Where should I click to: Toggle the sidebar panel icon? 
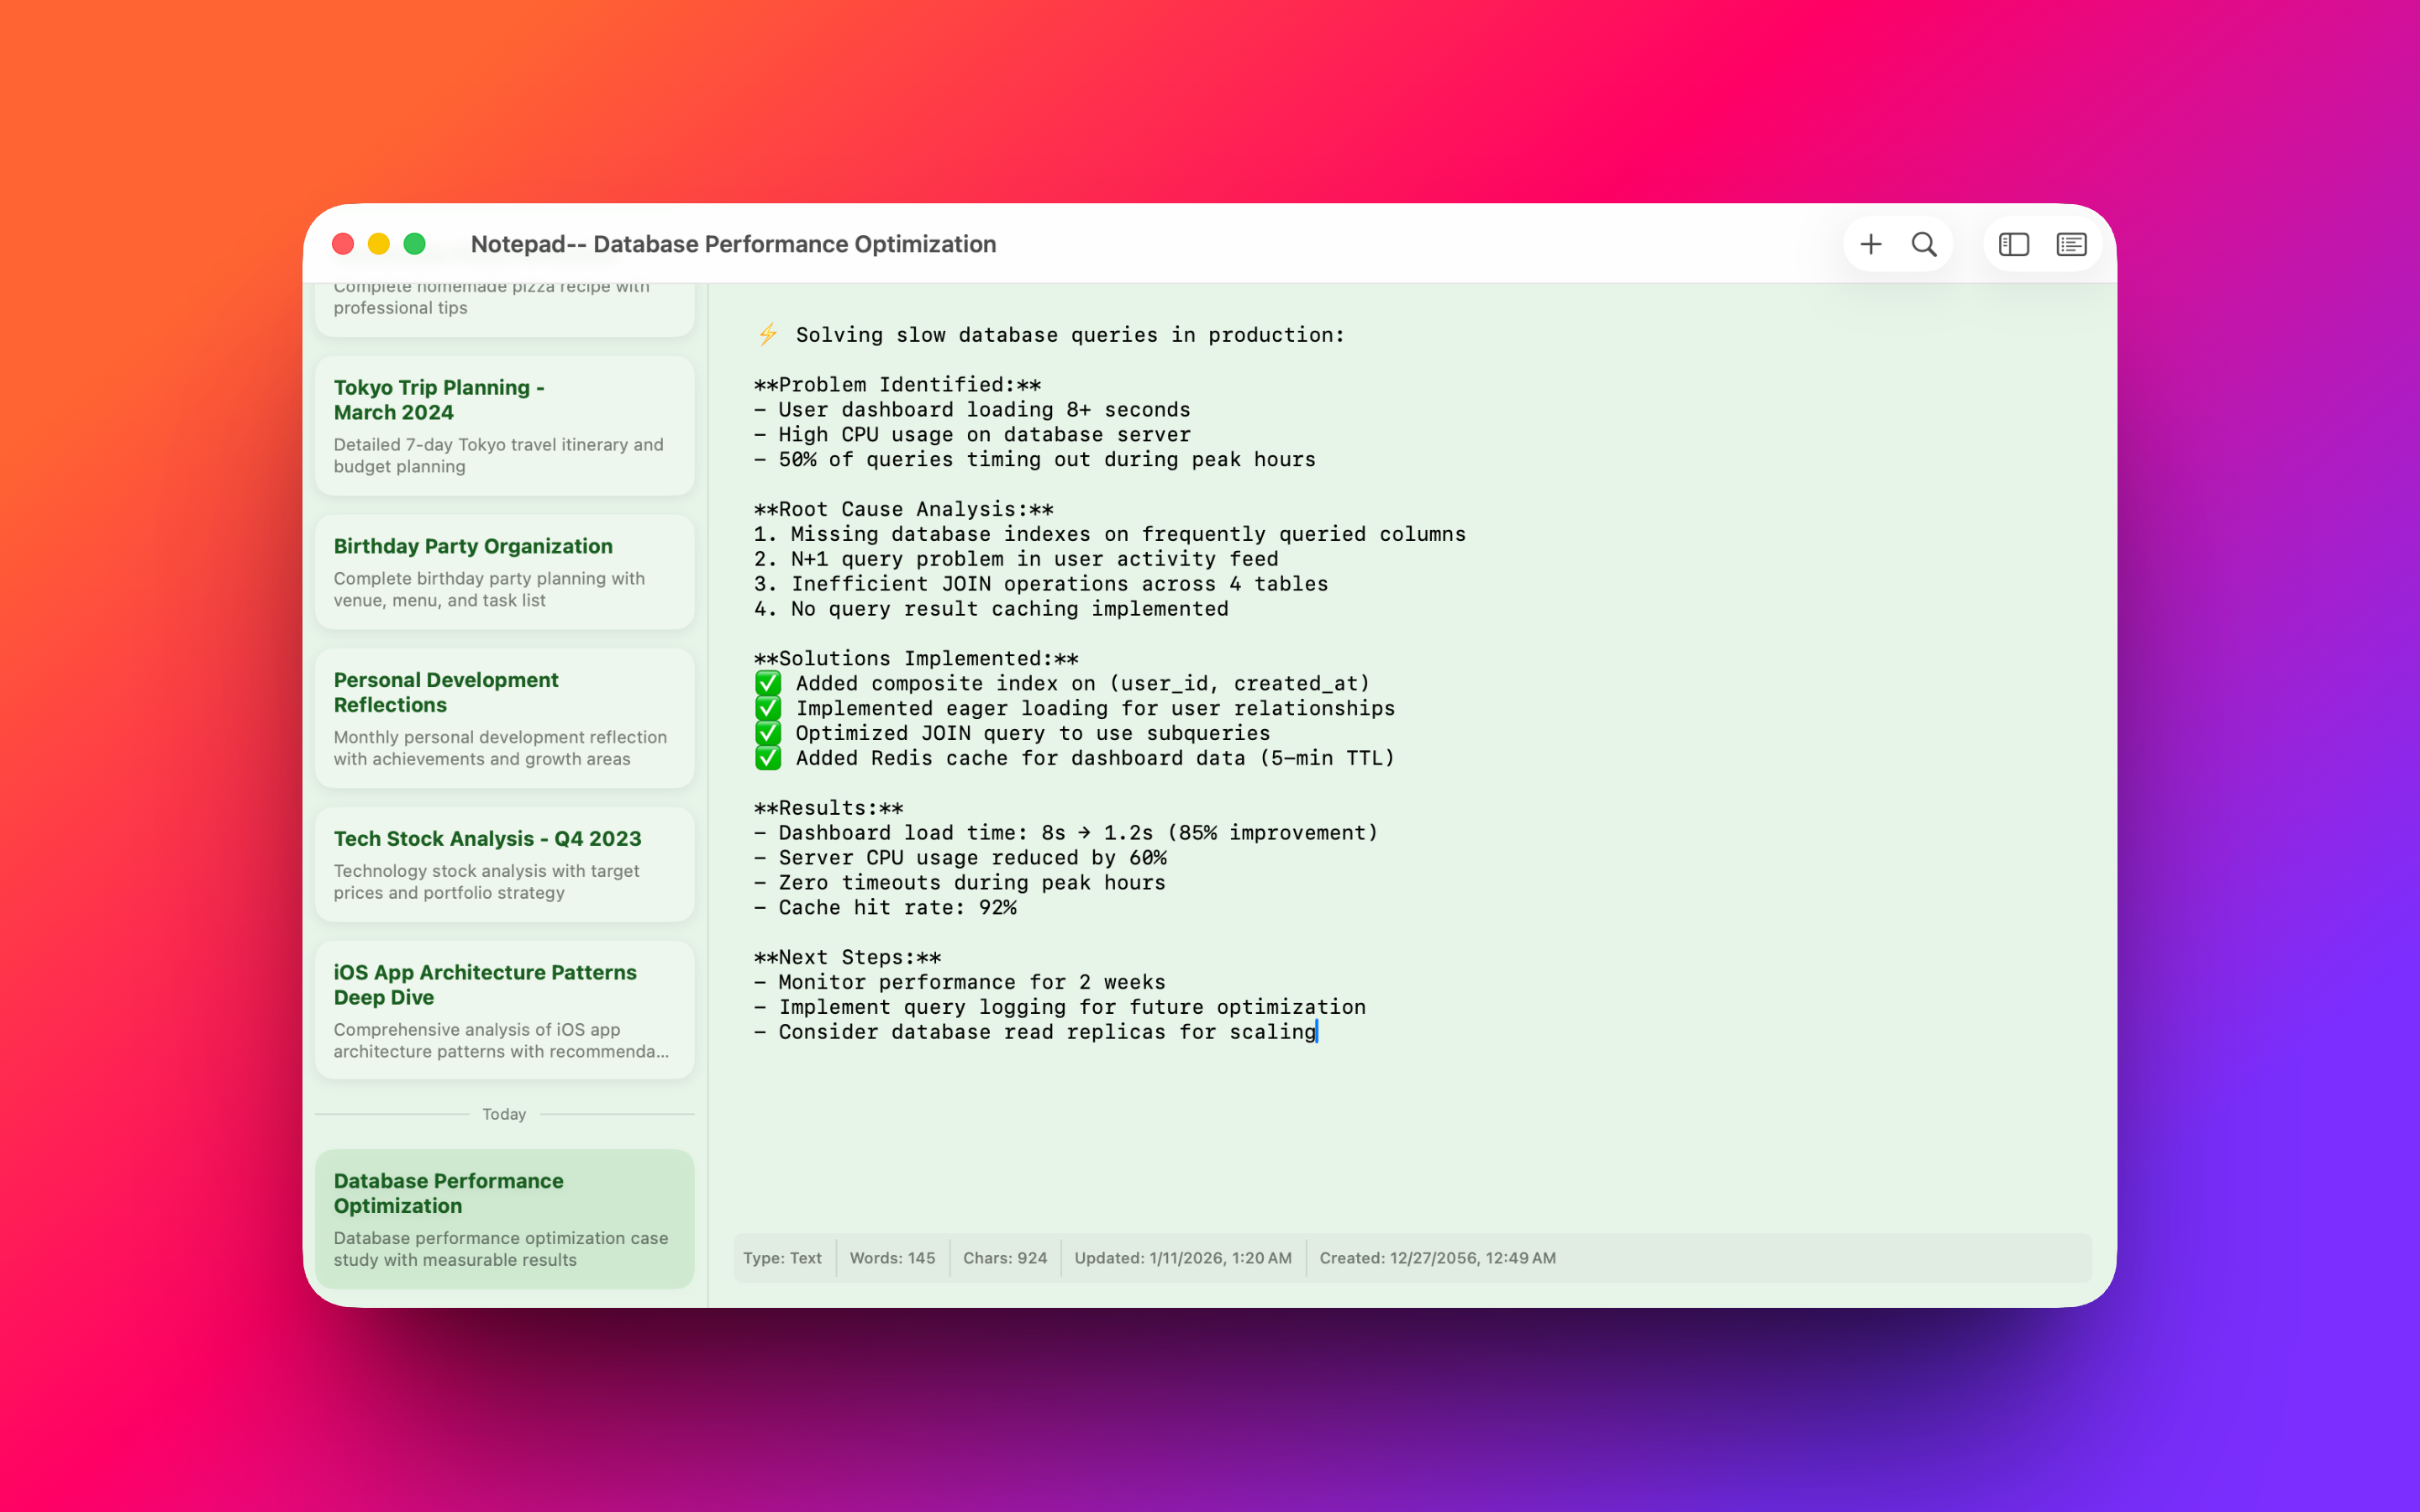[x=2013, y=243]
